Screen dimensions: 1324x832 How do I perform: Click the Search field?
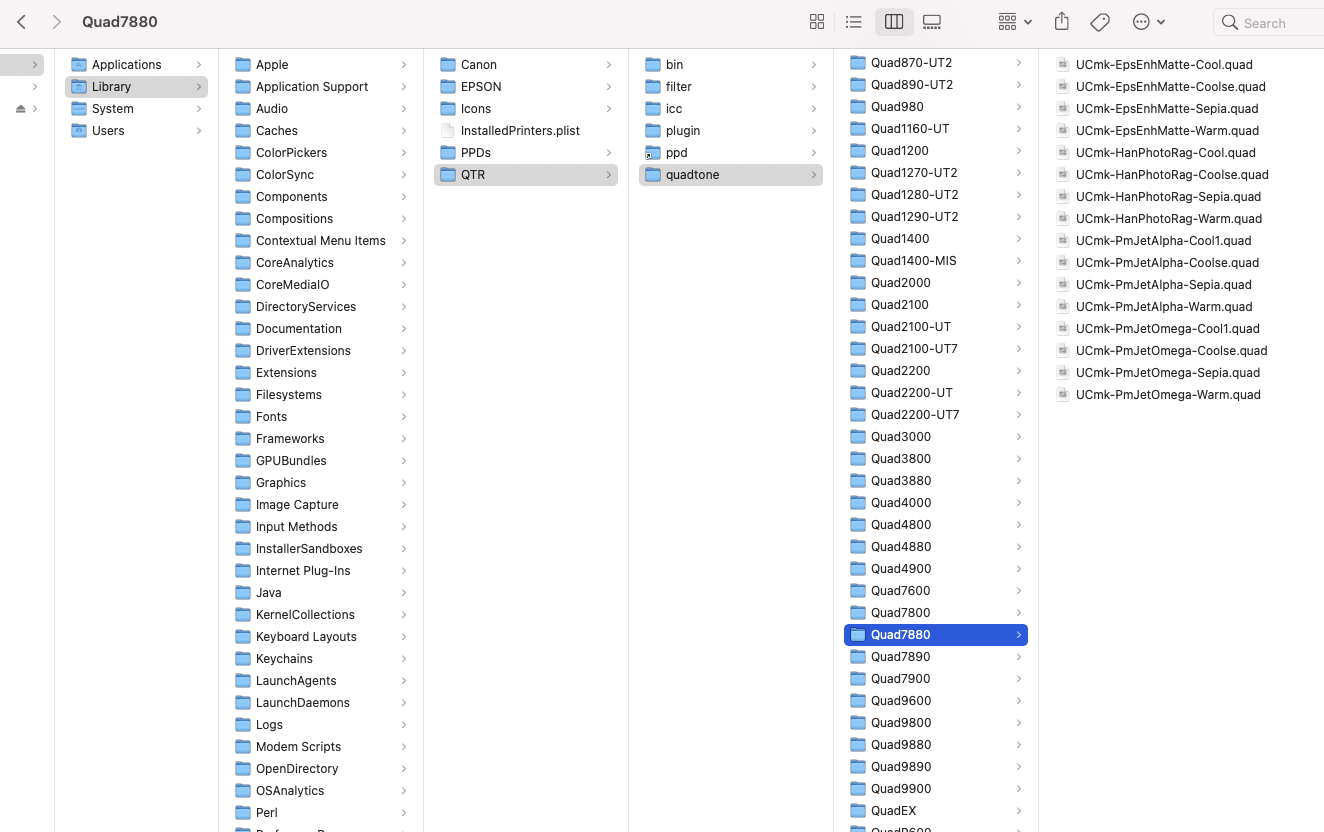pyautogui.click(x=1270, y=22)
